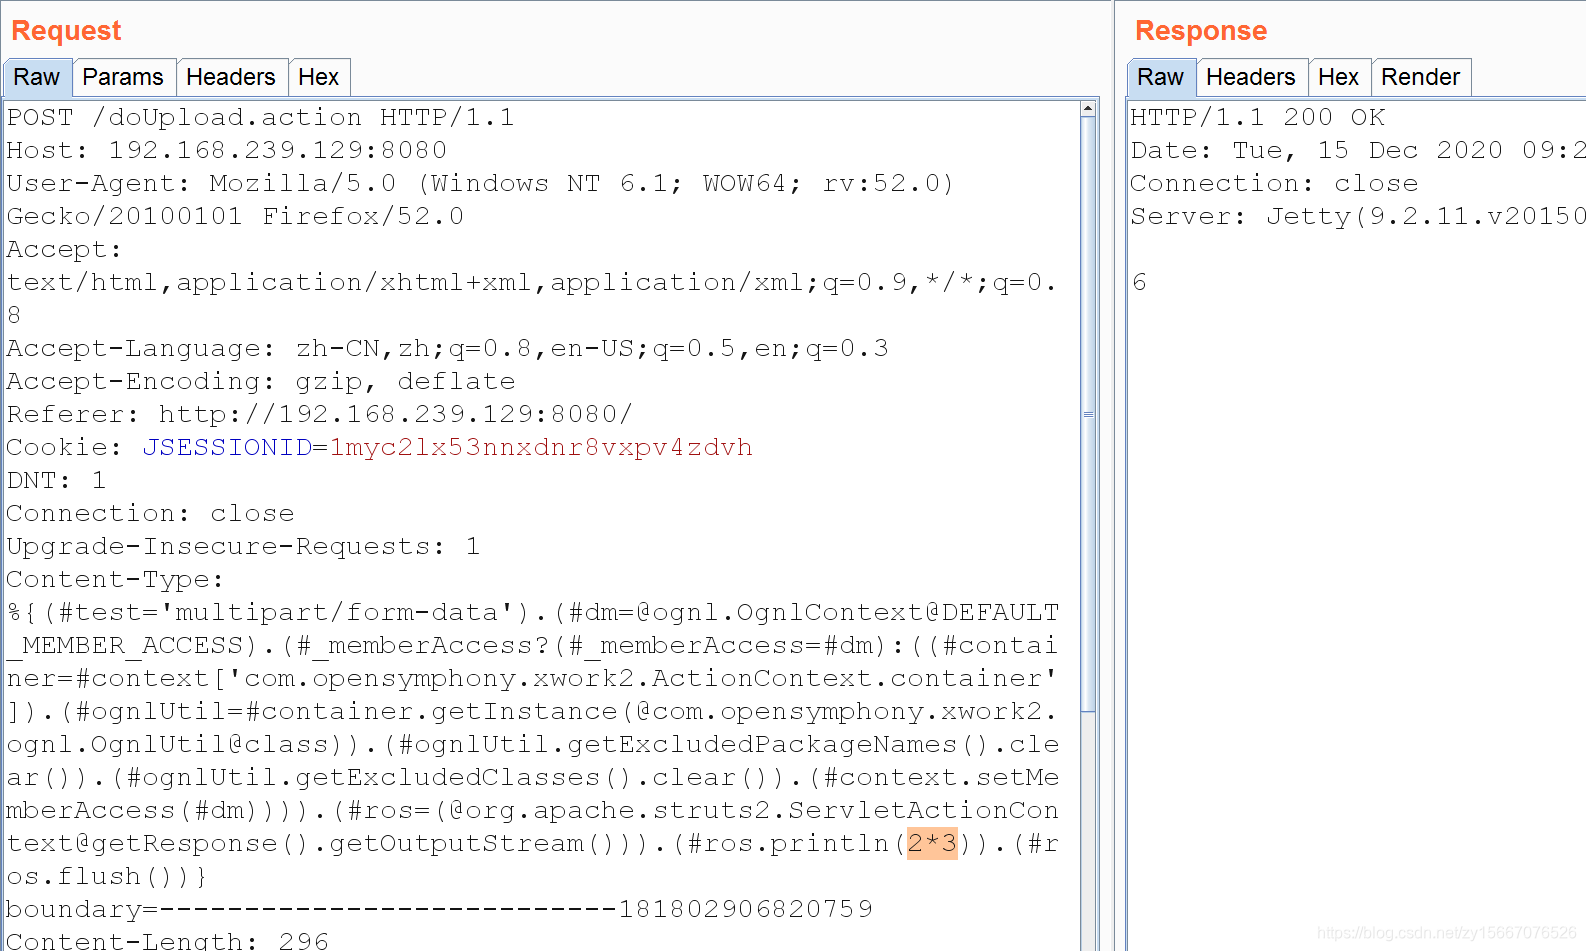Click the response Connection: close line
Viewport: 1586px width, 951px height.
tap(1274, 183)
